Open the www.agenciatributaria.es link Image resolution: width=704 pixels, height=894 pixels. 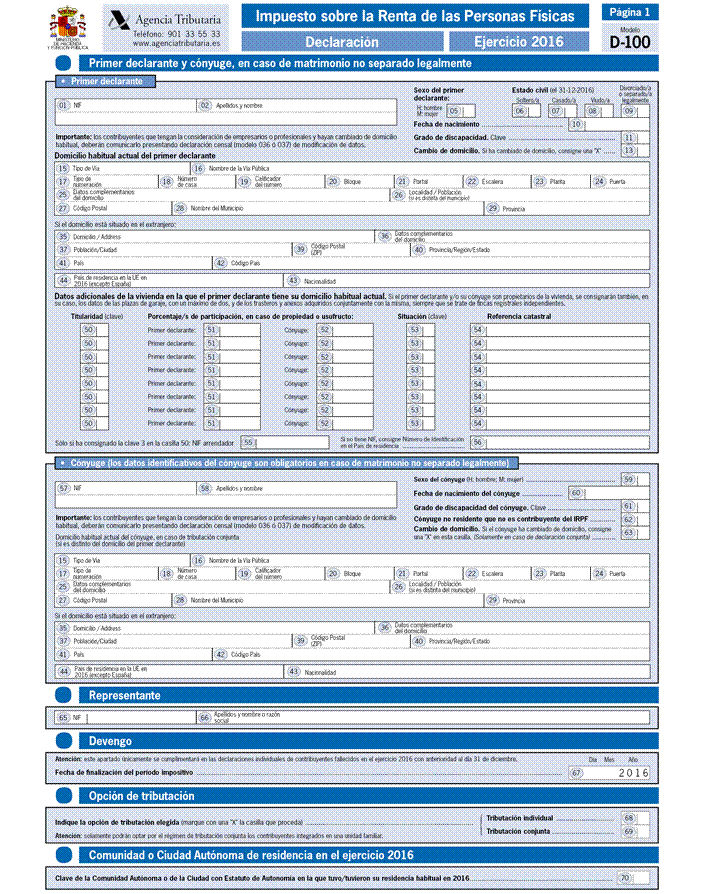(176, 45)
